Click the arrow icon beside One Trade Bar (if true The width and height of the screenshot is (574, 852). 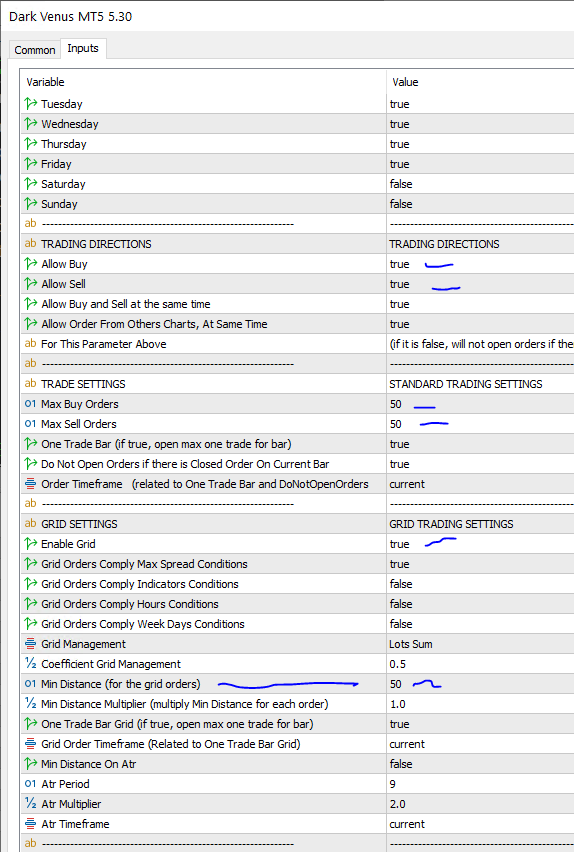30,444
